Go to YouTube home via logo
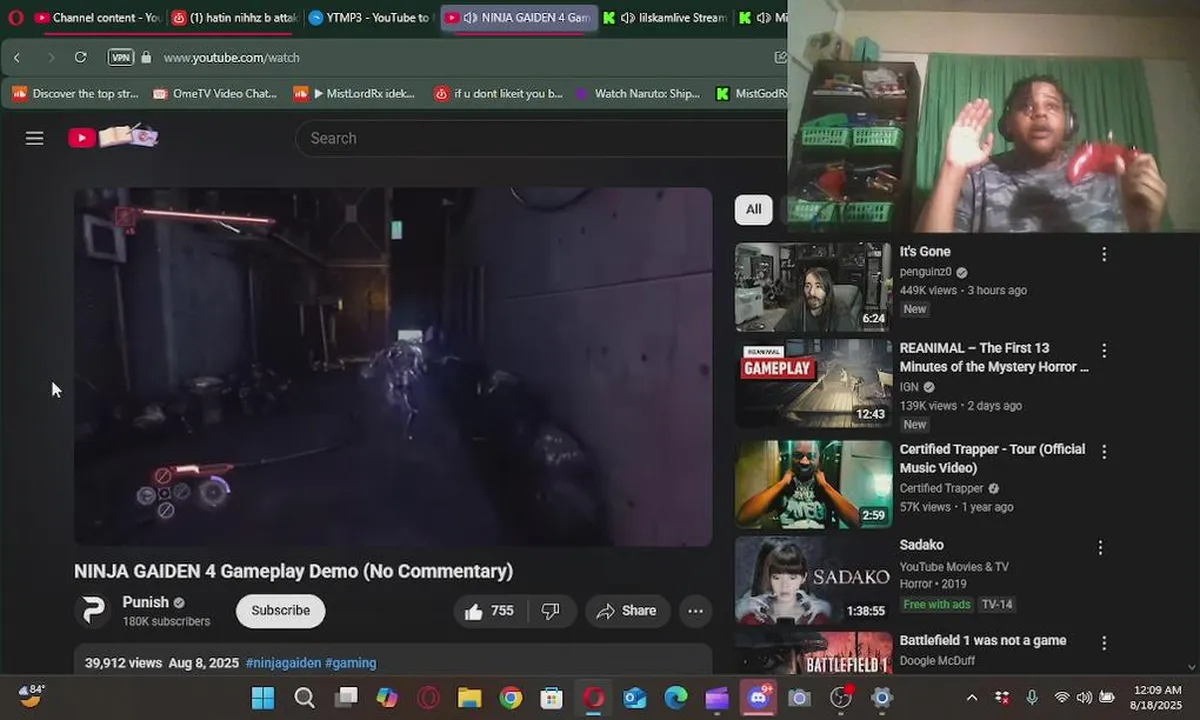Image resolution: width=1200 pixels, height=720 pixels. click(x=112, y=137)
